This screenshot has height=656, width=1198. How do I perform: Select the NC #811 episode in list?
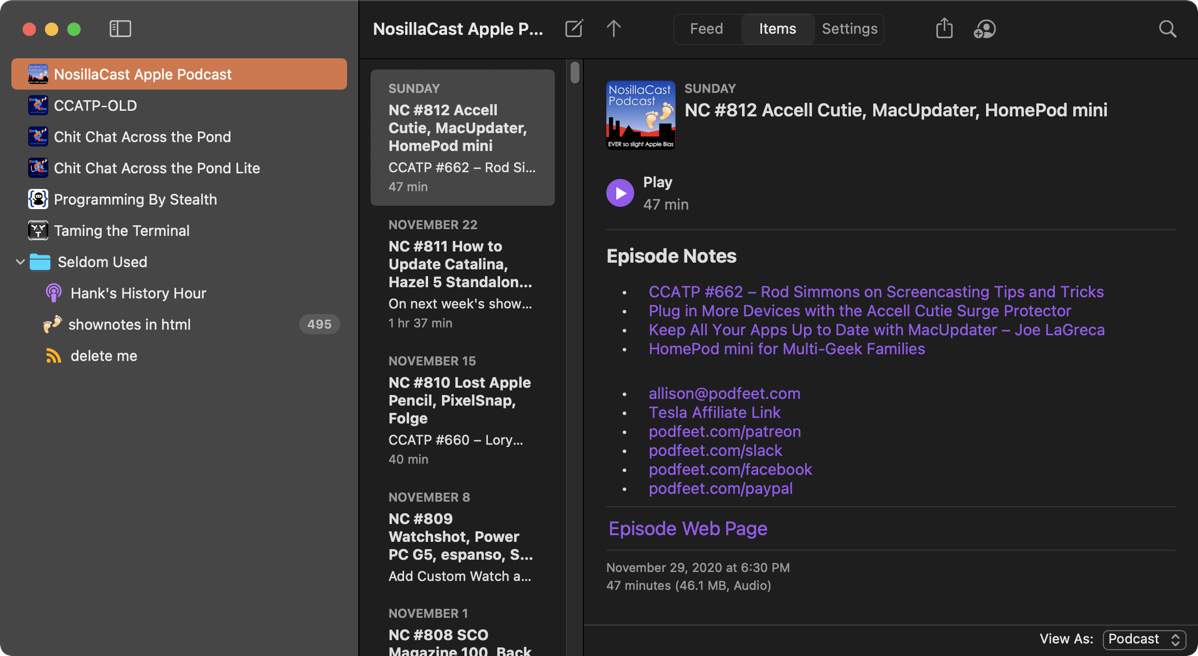click(462, 273)
